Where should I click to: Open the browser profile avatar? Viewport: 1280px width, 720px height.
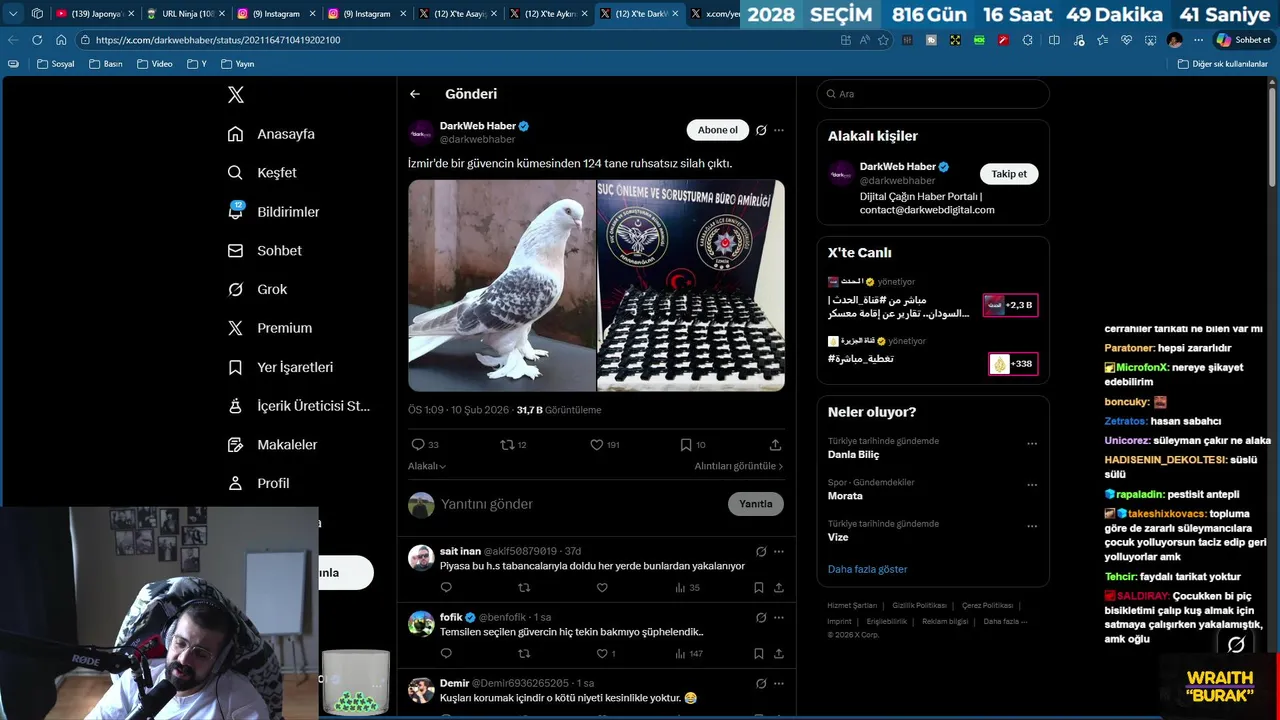click(1174, 40)
